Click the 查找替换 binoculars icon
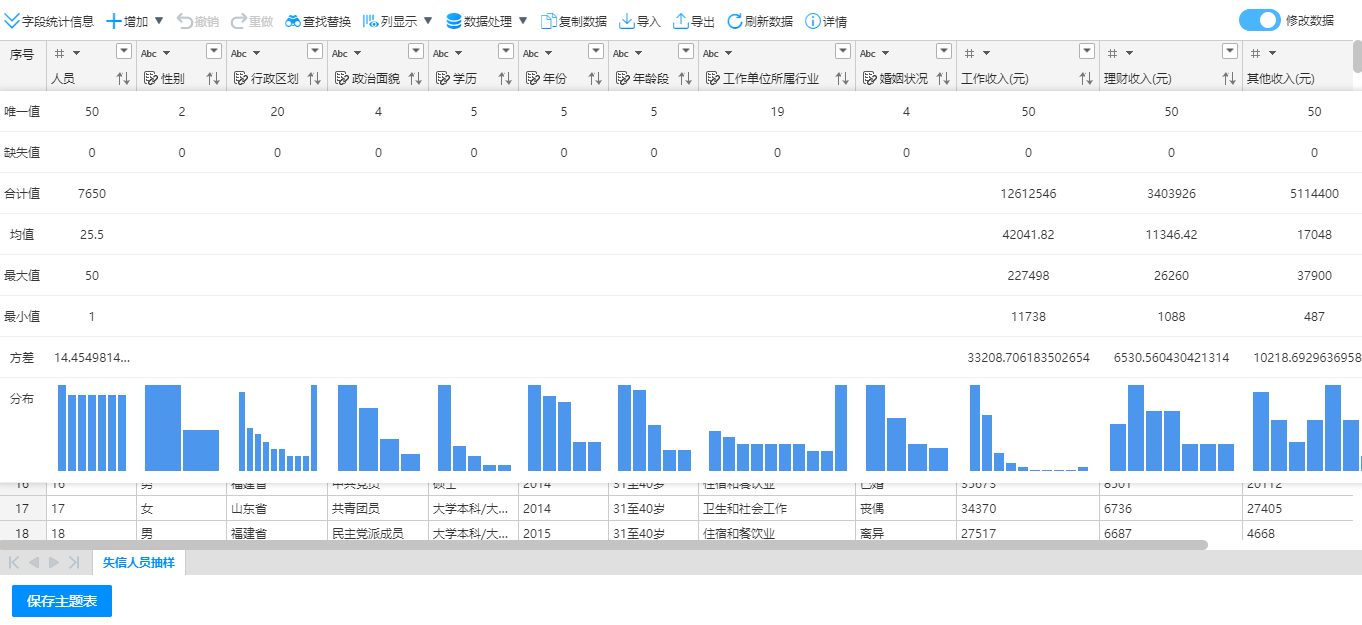Screen dimensions: 1362x625 point(293,21)
